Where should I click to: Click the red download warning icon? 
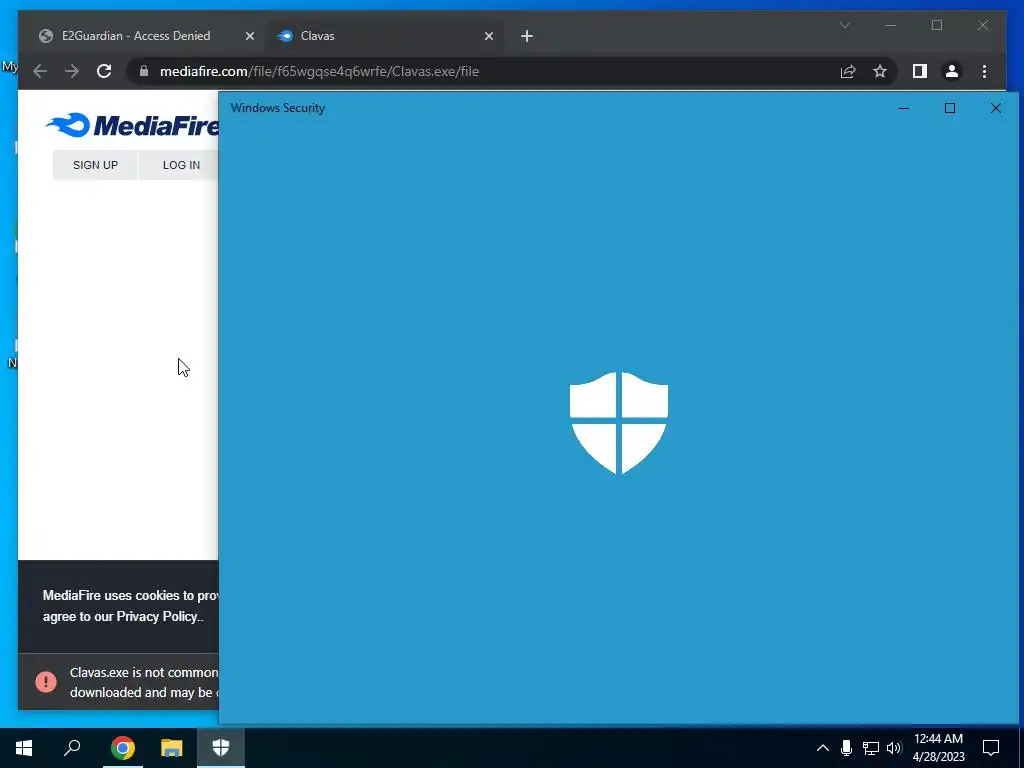[46, 682]
